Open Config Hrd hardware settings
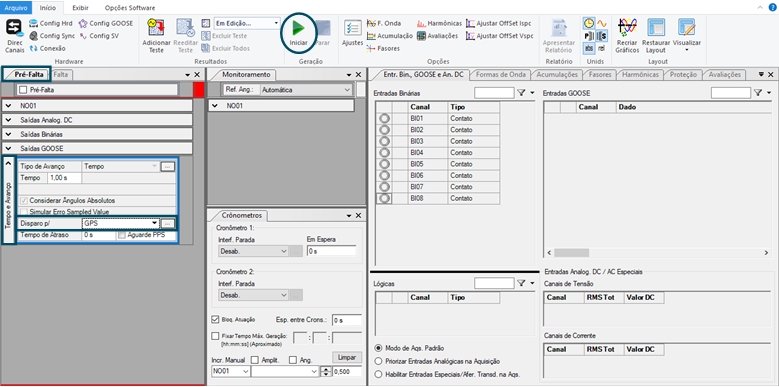779x387 pixels. pos(51,23)
